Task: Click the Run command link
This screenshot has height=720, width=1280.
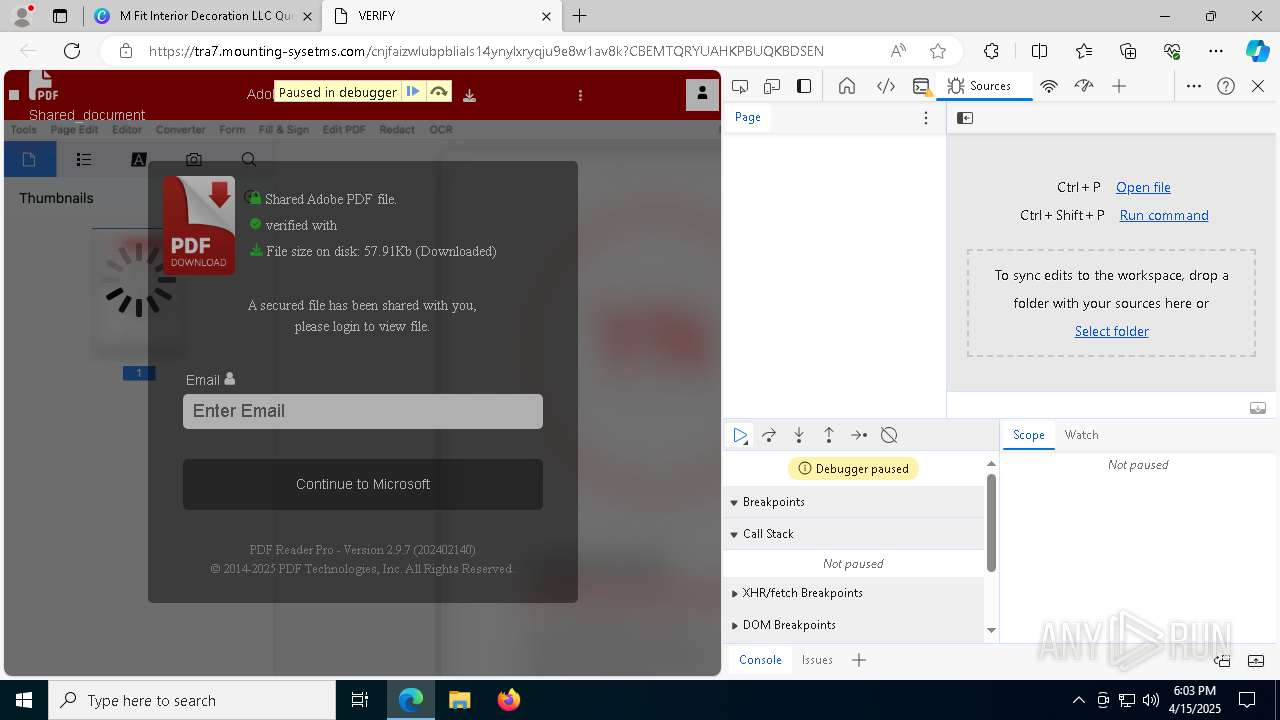Action: [1164, 215]
